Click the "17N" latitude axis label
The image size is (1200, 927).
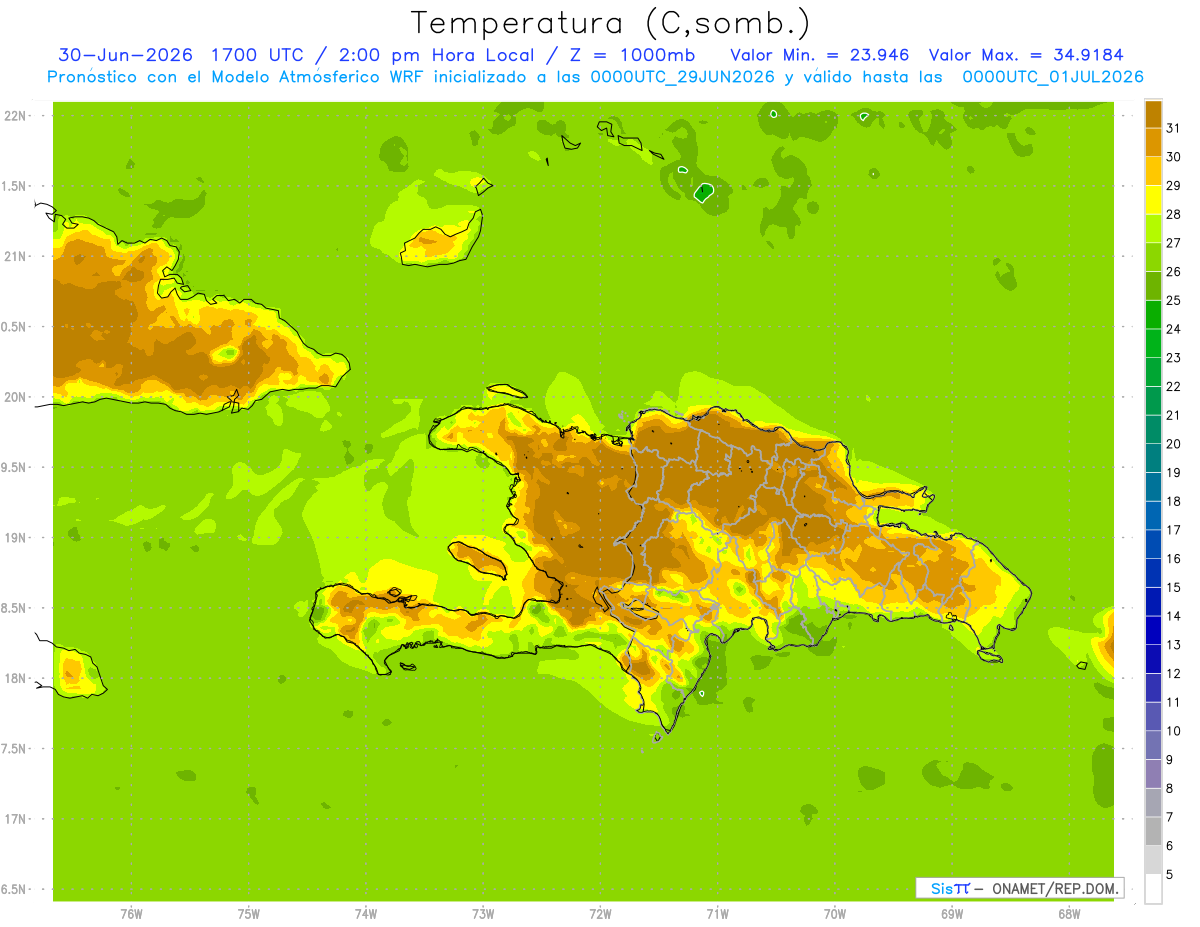click(x=16, y=819)
